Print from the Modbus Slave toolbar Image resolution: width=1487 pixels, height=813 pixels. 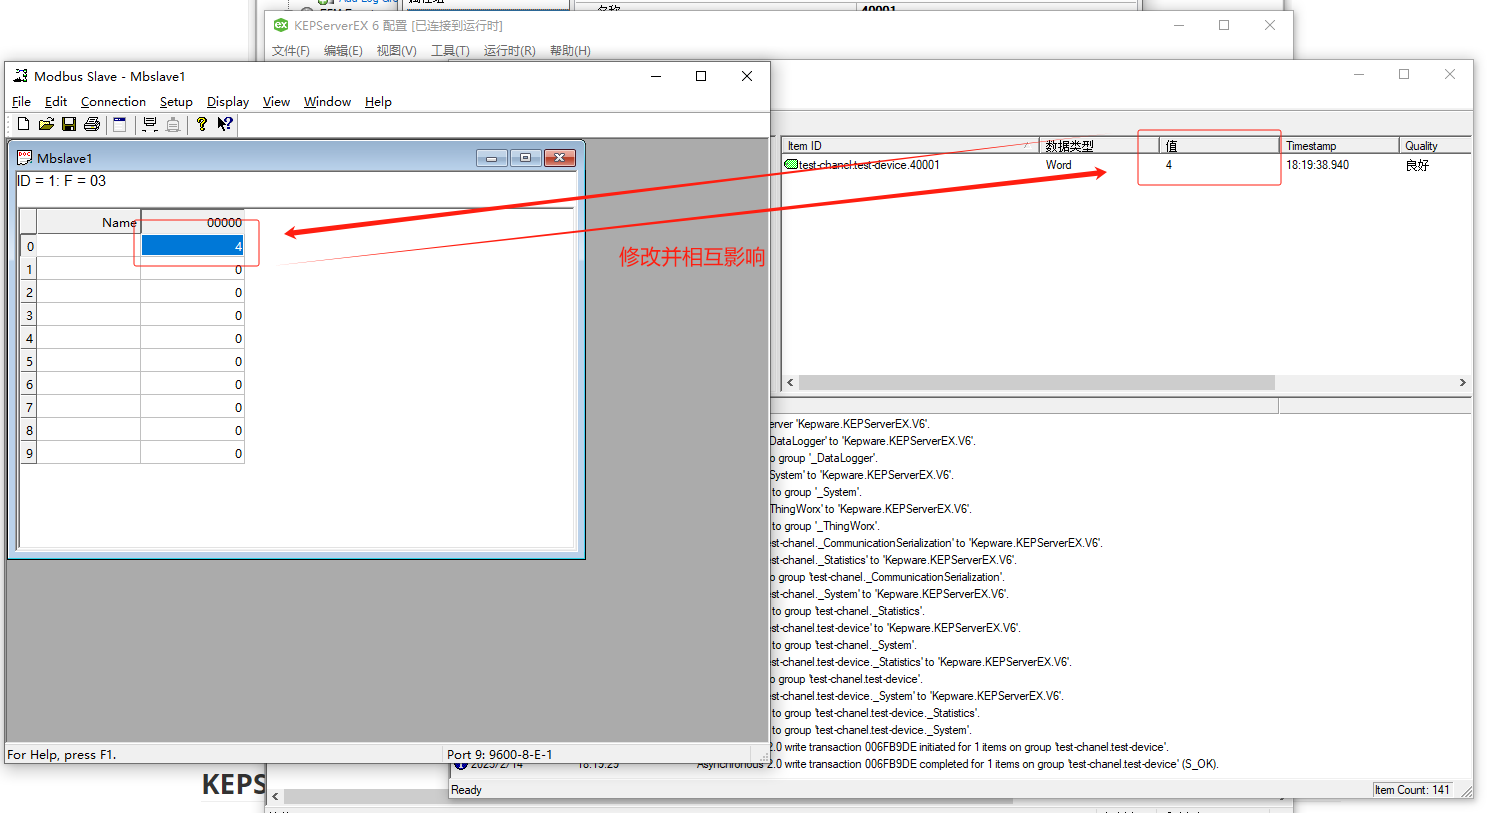(x=92, y=124)
